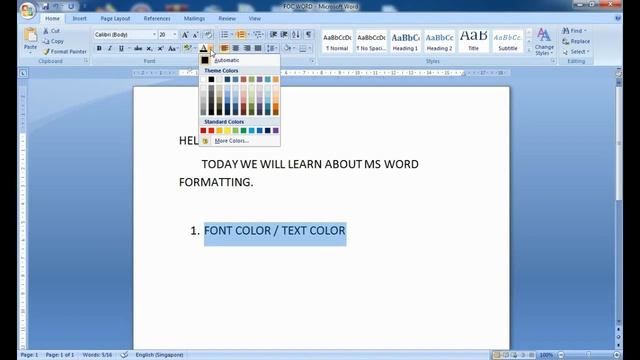The width and height of the screenshot is (640, 360).
Task: Toggle Strikethrough formatting
Action: (x=138, y=49)
